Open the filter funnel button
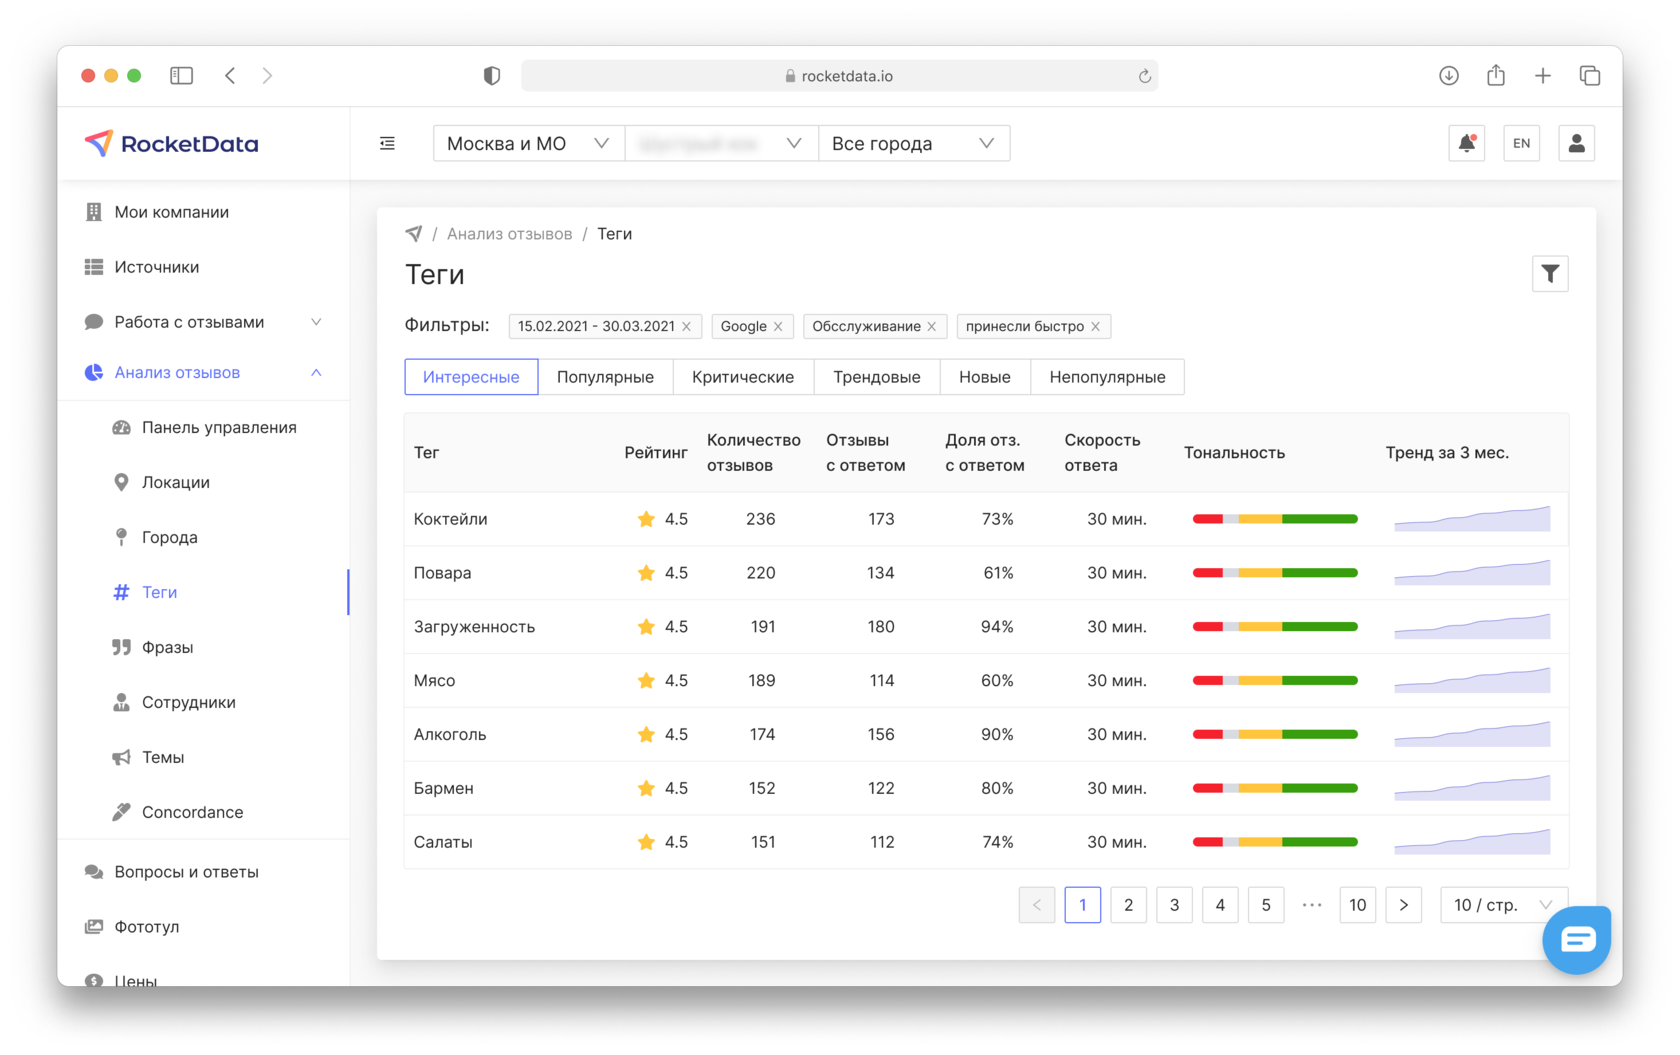This screenshot has width=1680, height=1055. 1550,273
